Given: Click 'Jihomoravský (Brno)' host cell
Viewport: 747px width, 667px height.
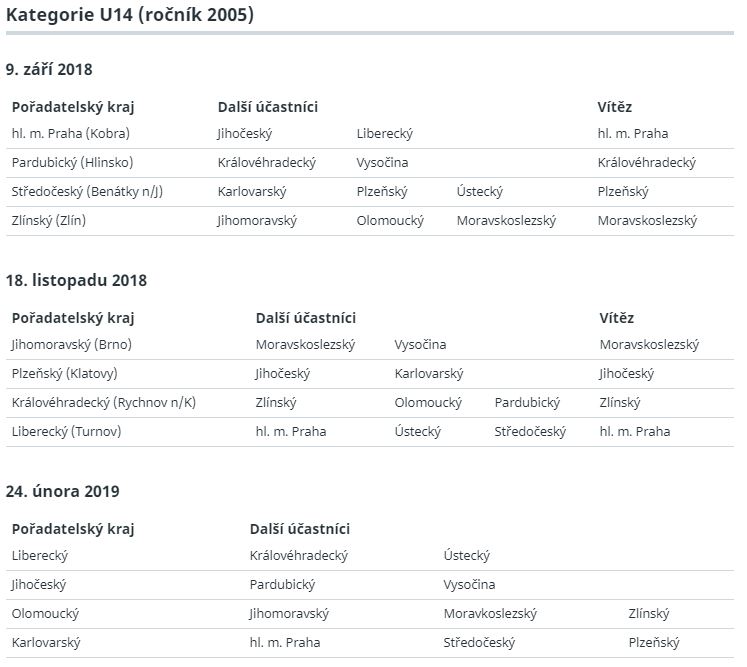Looking at the screenshot, I should tap(71, 344).
